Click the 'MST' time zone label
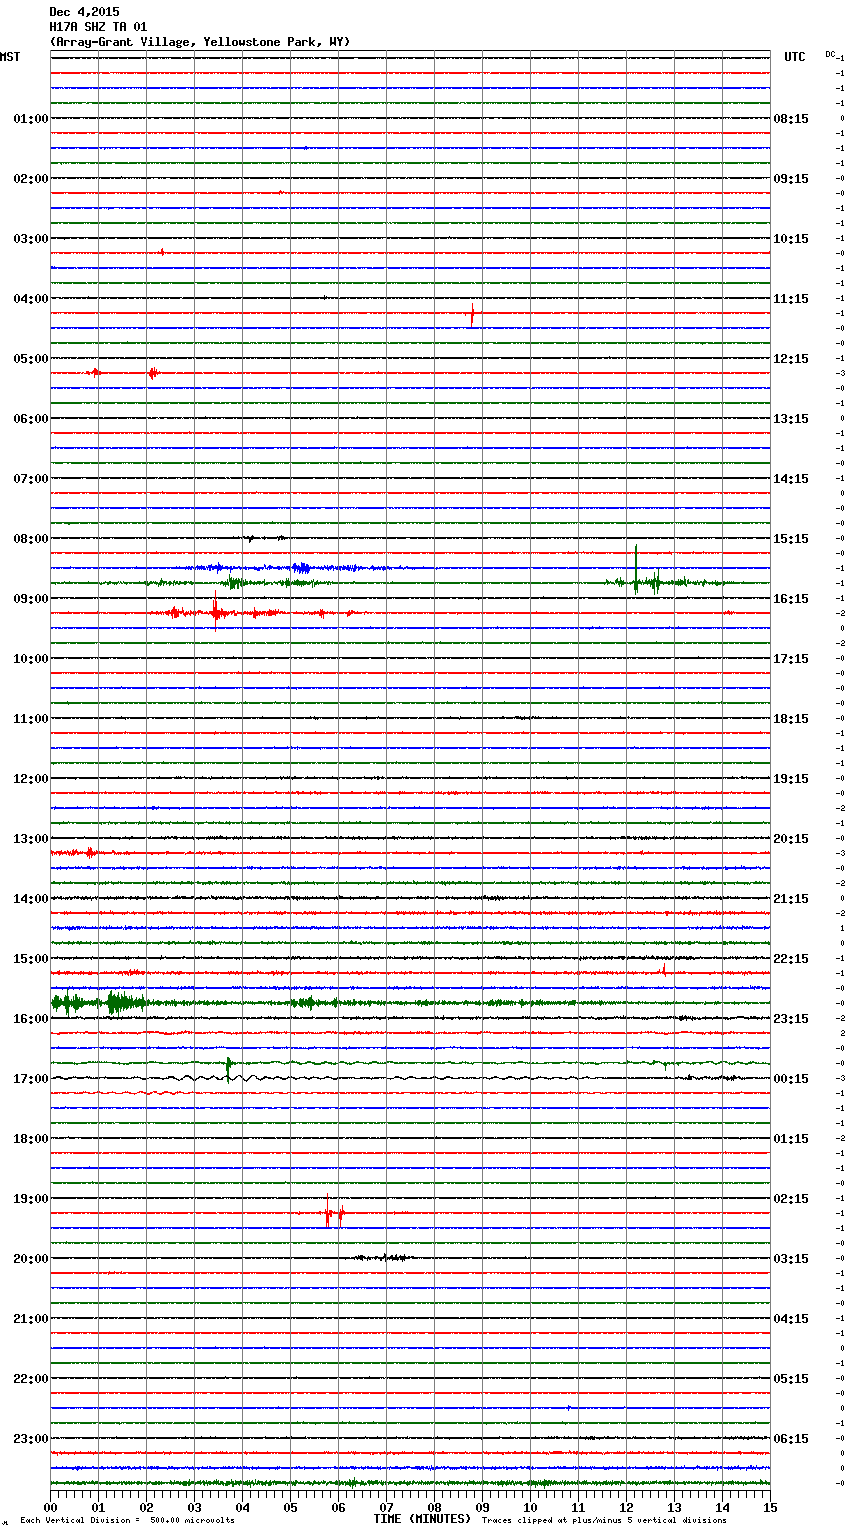 [10, 57]
